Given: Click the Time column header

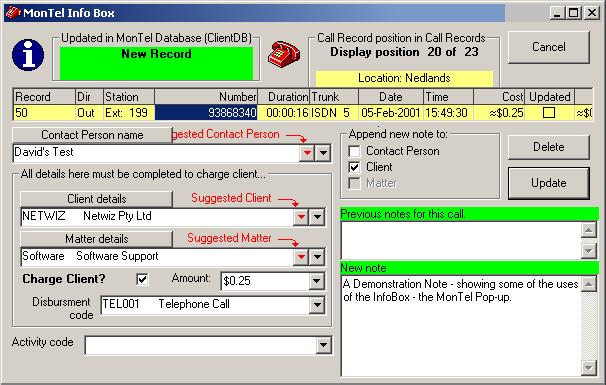Looking at the screenshot, I should pyautogui.click(x=448, y=97).
